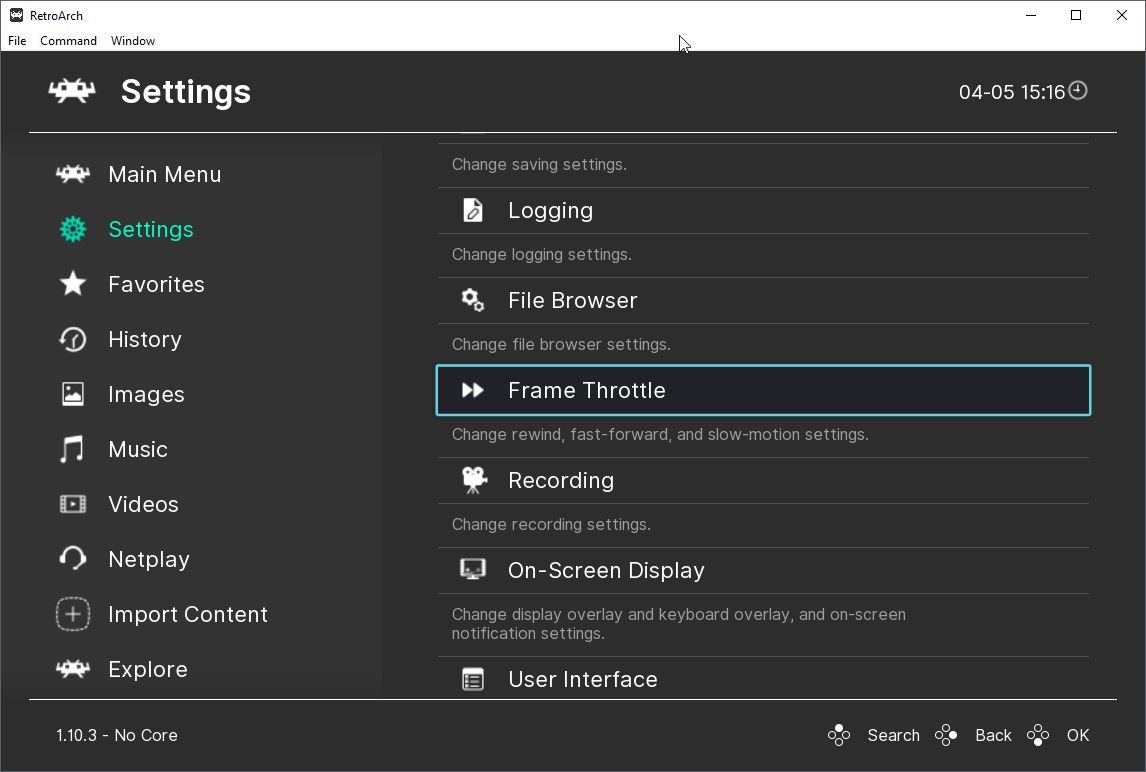The height and width of the screenshot is (772, 1146).
Task: Click the Music note icon
Action: [73, 449]
